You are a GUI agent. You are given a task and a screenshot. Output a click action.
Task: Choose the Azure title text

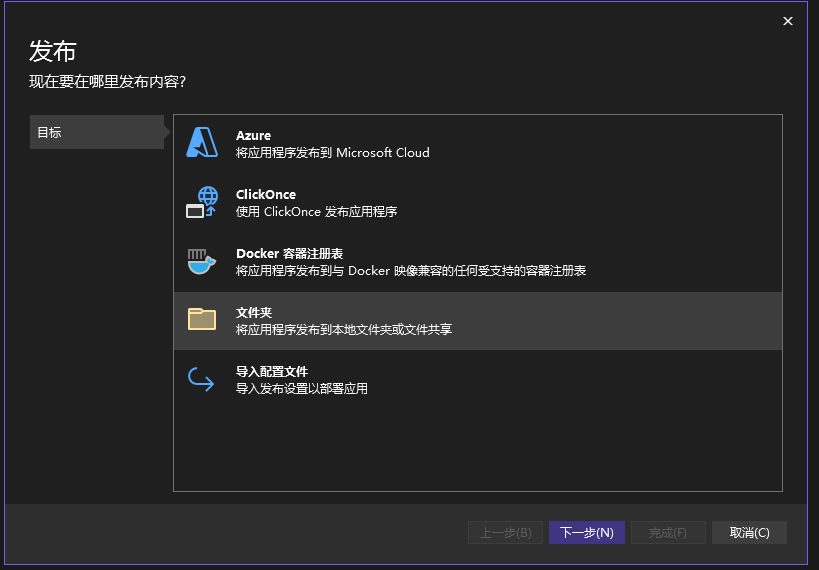pyautogui.click(x=253, y=135)
